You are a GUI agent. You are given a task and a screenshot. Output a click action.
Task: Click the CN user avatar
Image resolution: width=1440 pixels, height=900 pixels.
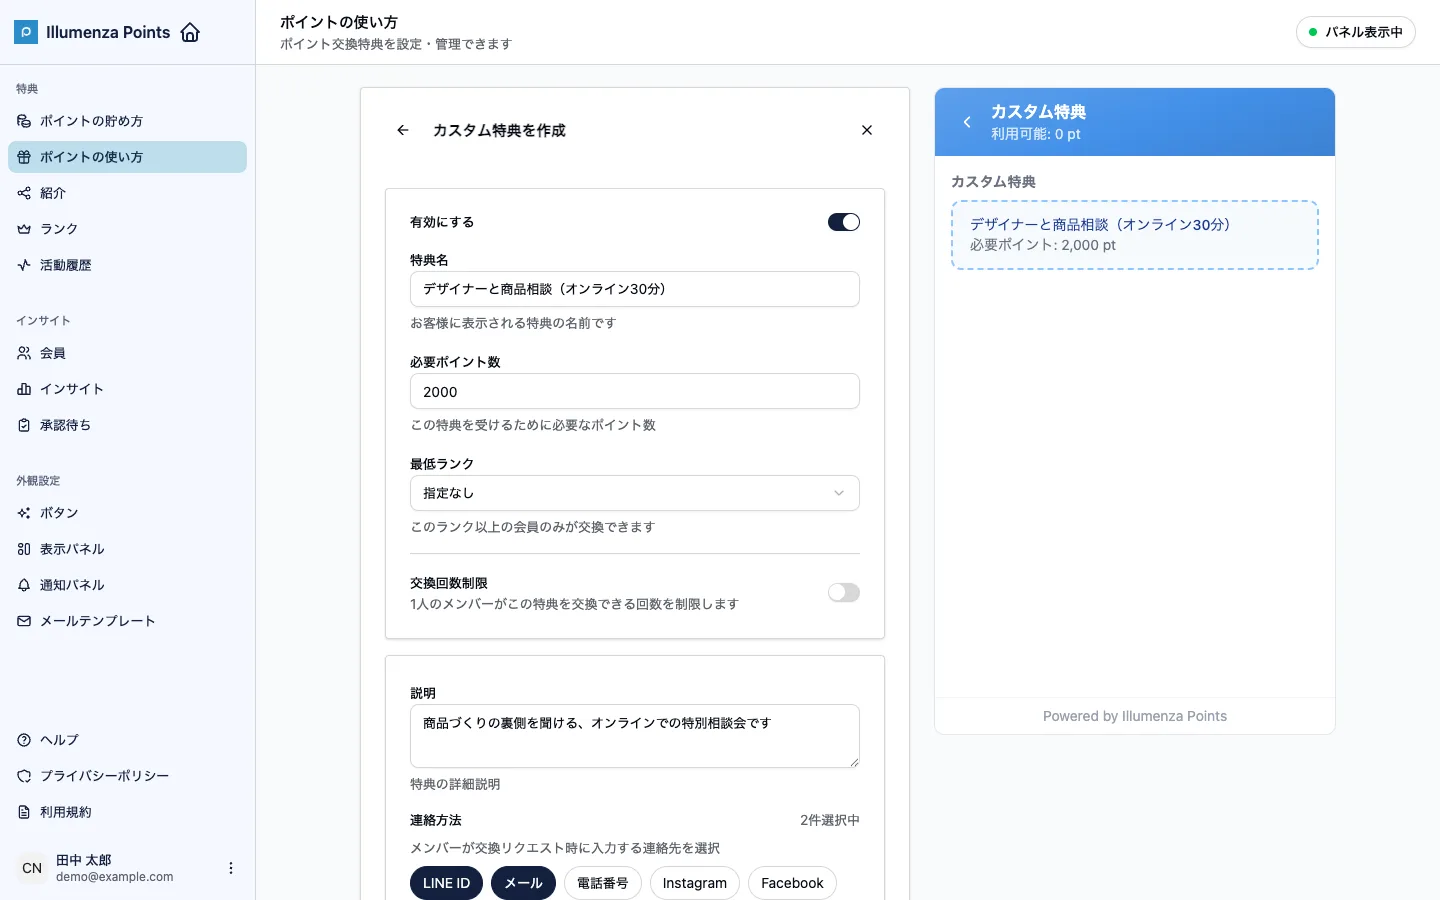pyautogui.click(x=32, y=868)
